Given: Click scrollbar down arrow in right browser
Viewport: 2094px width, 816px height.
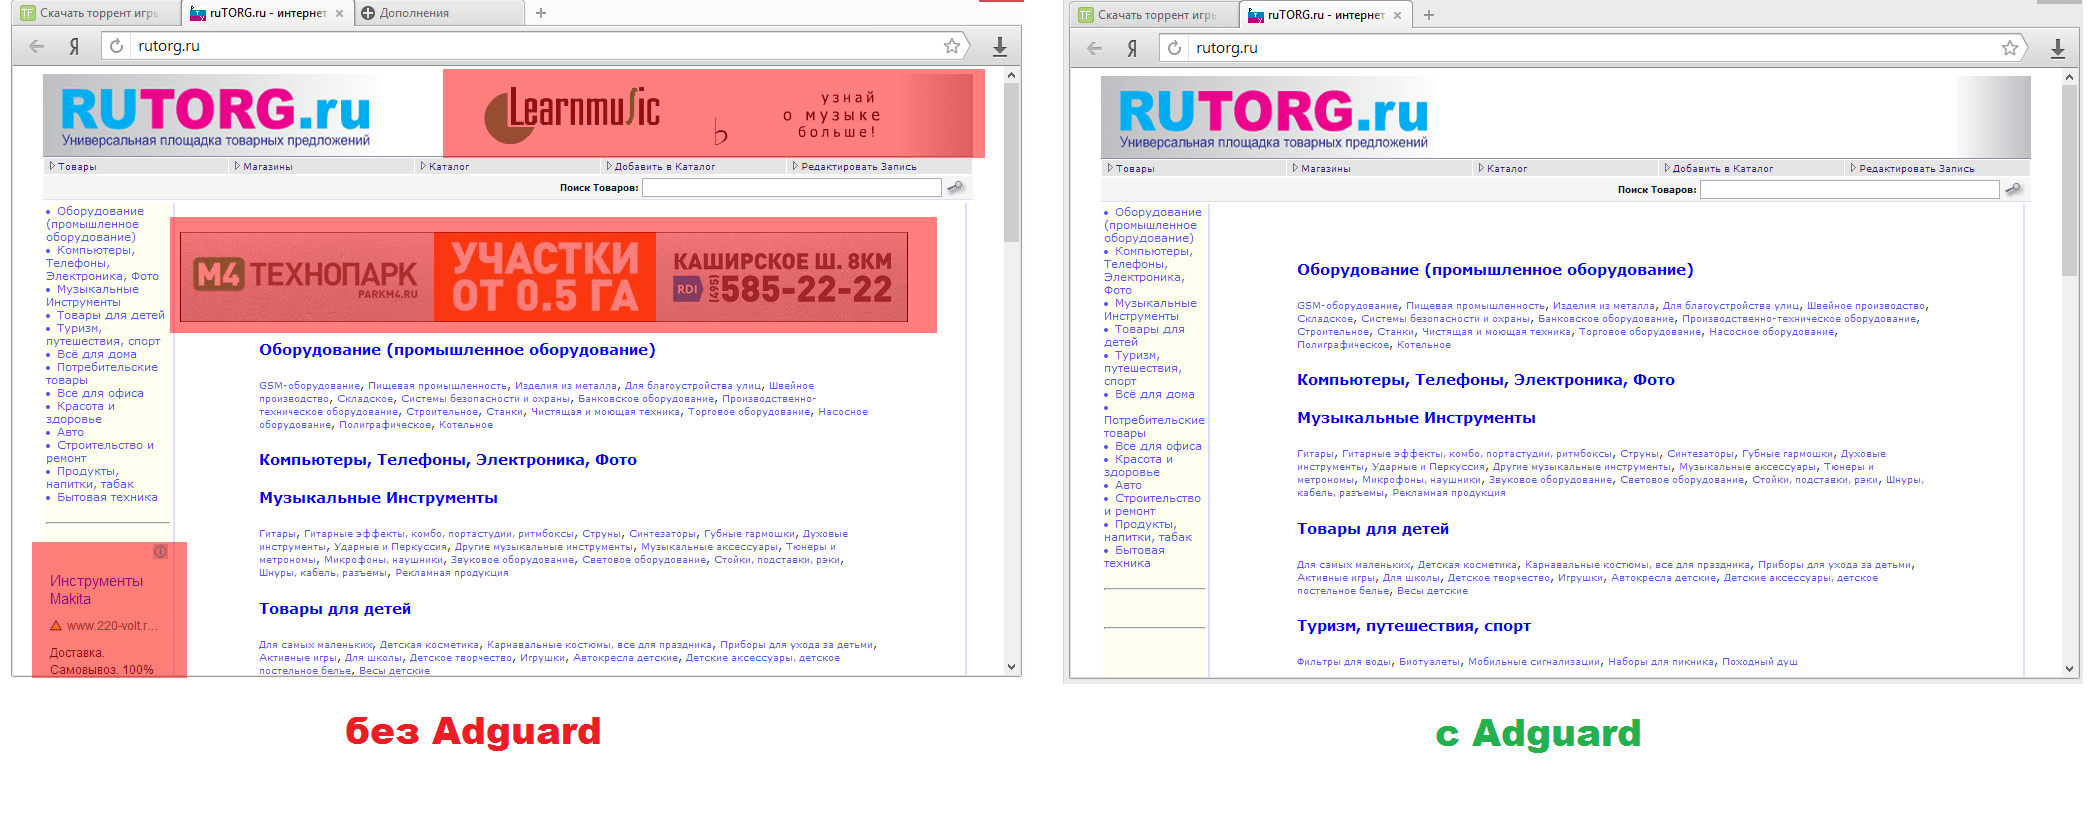Looking at the screenshot, I should pos(2069,669).
